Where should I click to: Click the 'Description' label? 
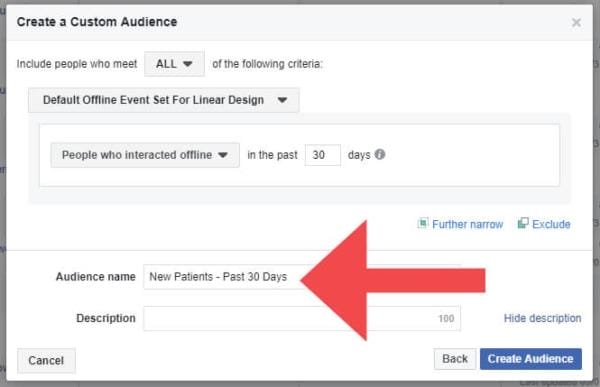click(106, 318)
